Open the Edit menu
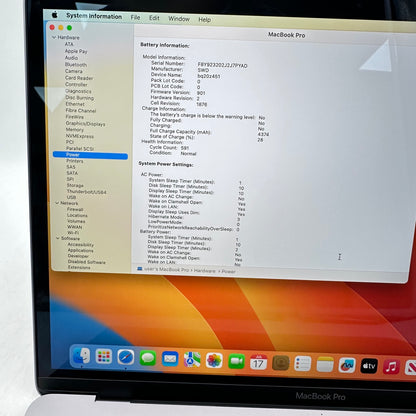416x416 pixels. pyautogui.click(x=154, y=18)
